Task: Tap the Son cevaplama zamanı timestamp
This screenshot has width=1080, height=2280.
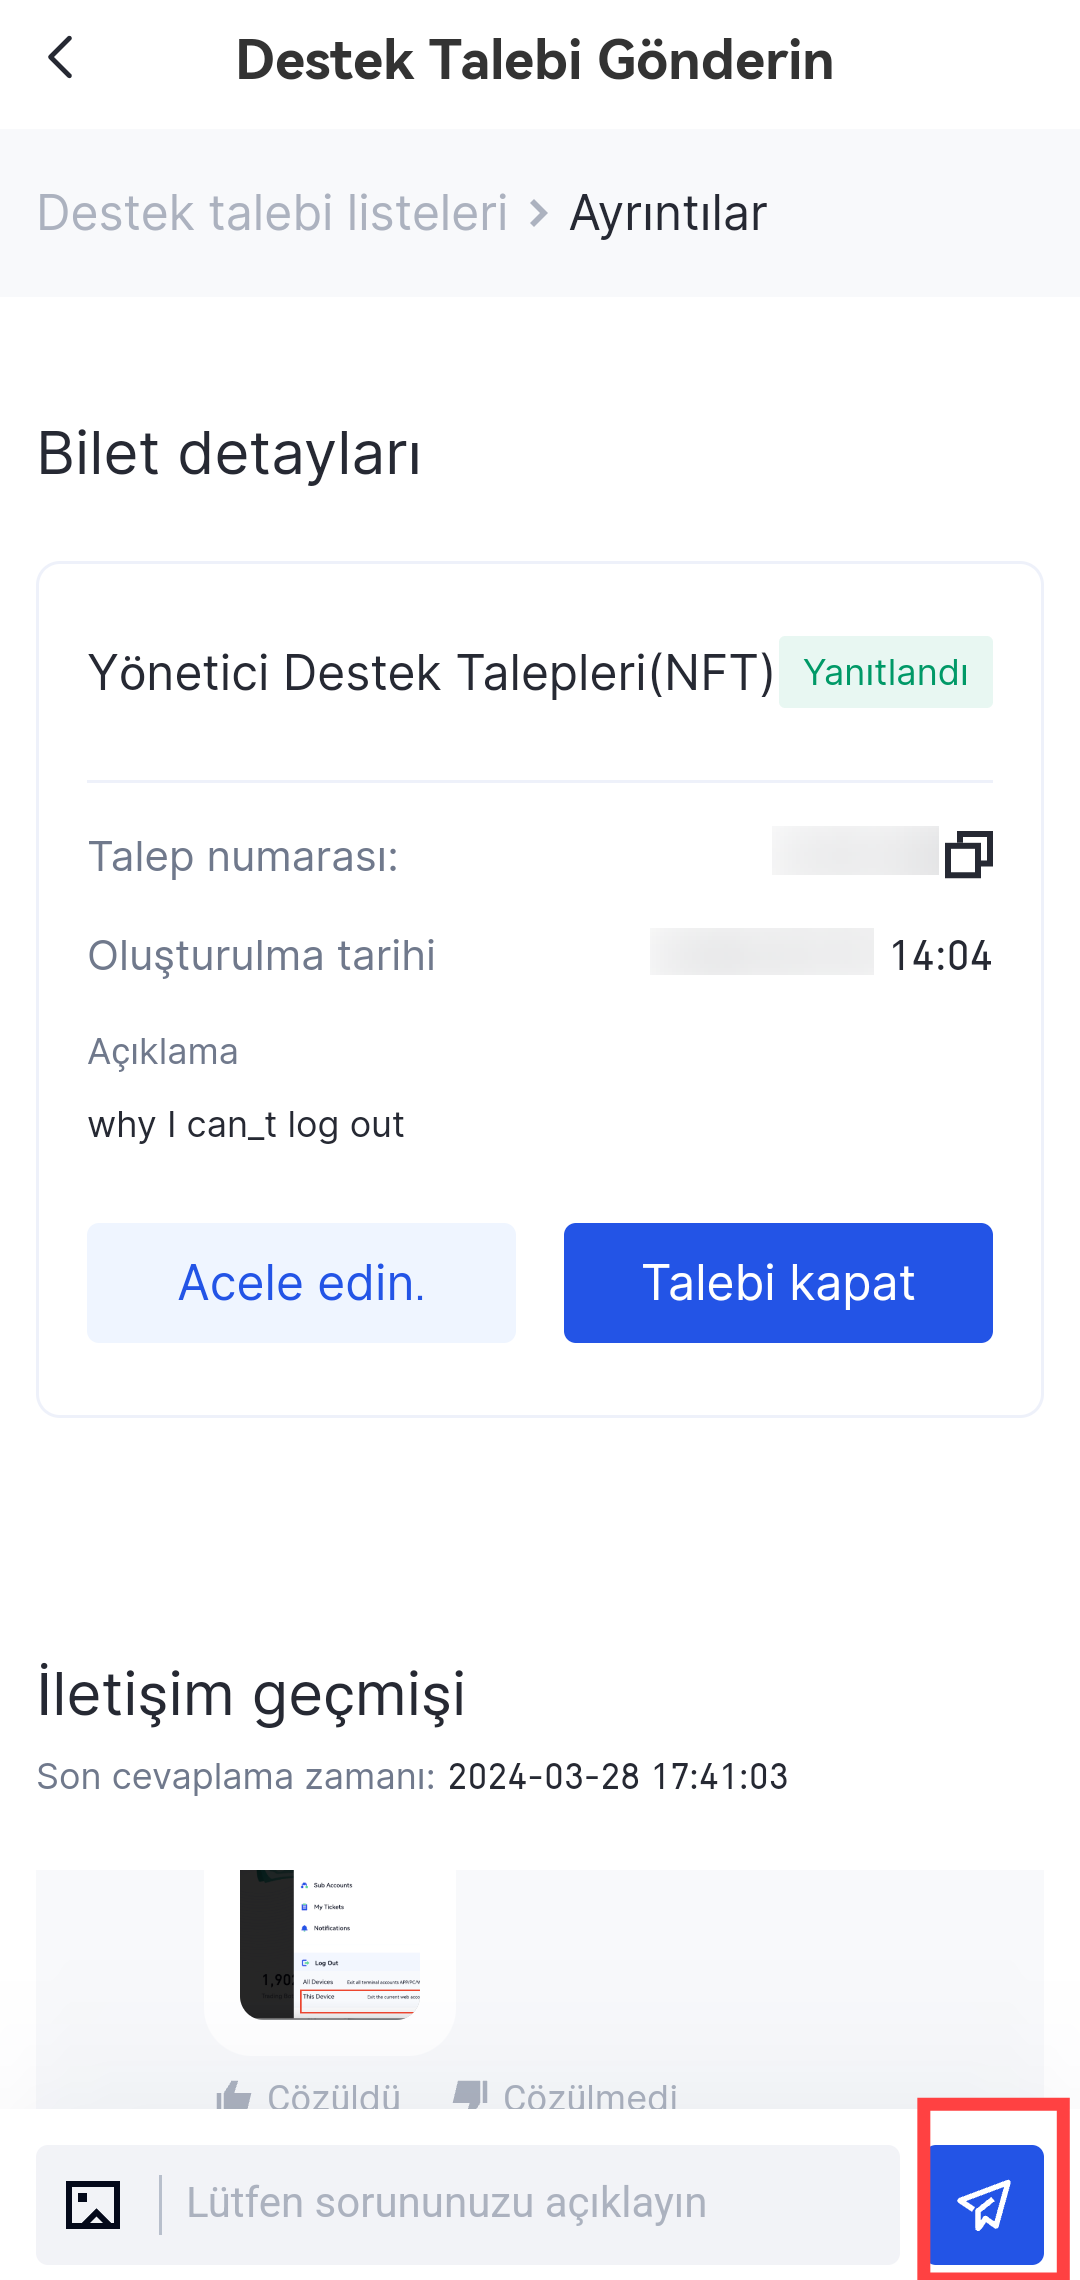Action: pos(617,1777)
